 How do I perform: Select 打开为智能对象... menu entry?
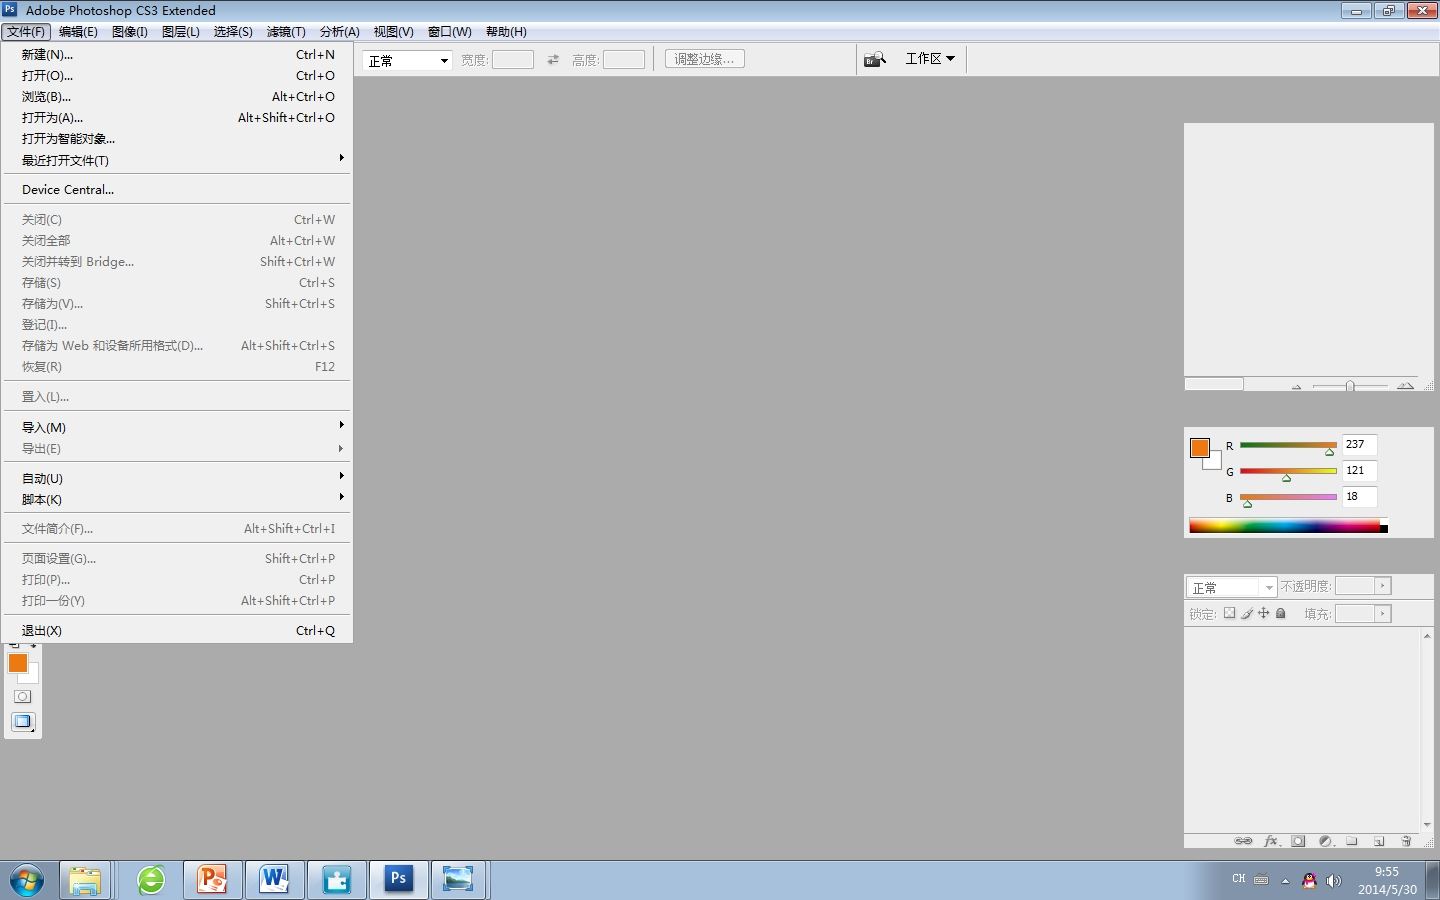pos(177,139)
